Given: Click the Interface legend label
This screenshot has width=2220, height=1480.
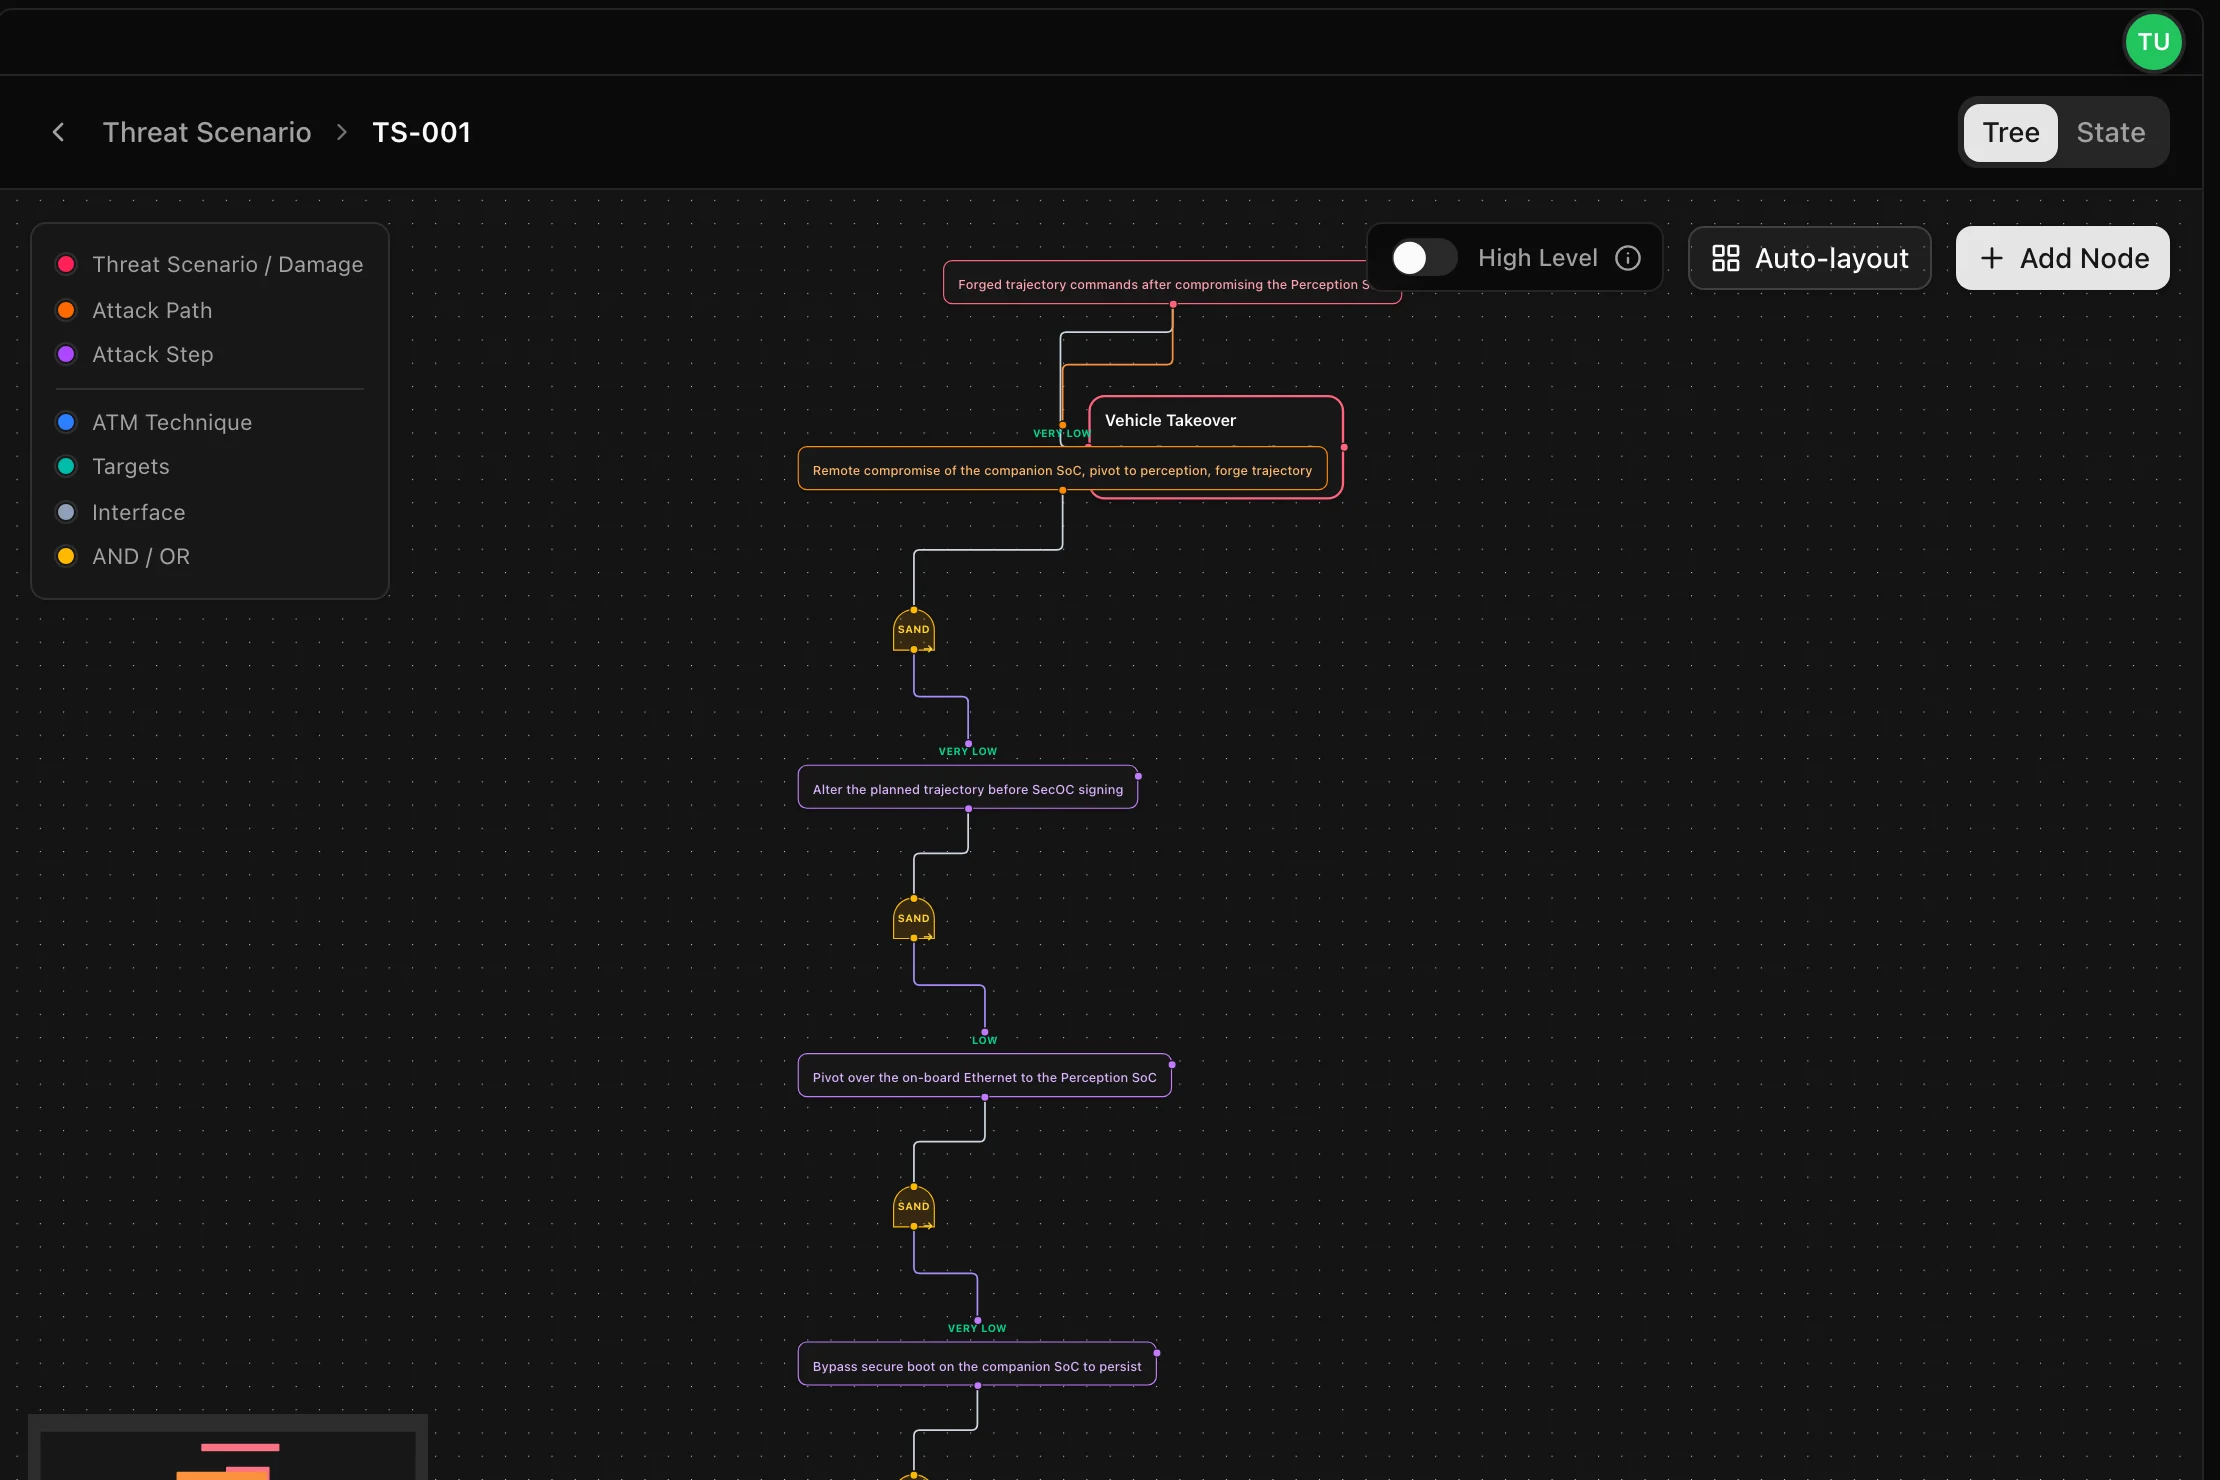Looking at the screenshot, I should [139, 512].
